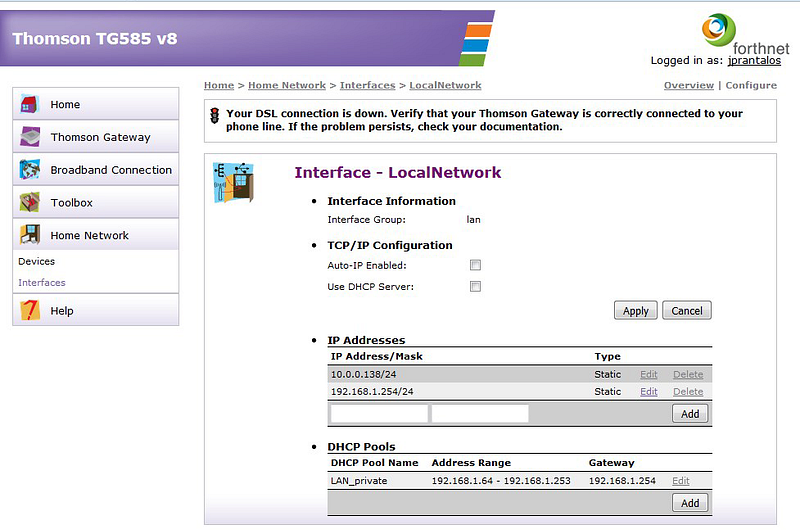800x530 pixels.
Task: Click the Home house icon in sidebar
Action: point(30,104)
